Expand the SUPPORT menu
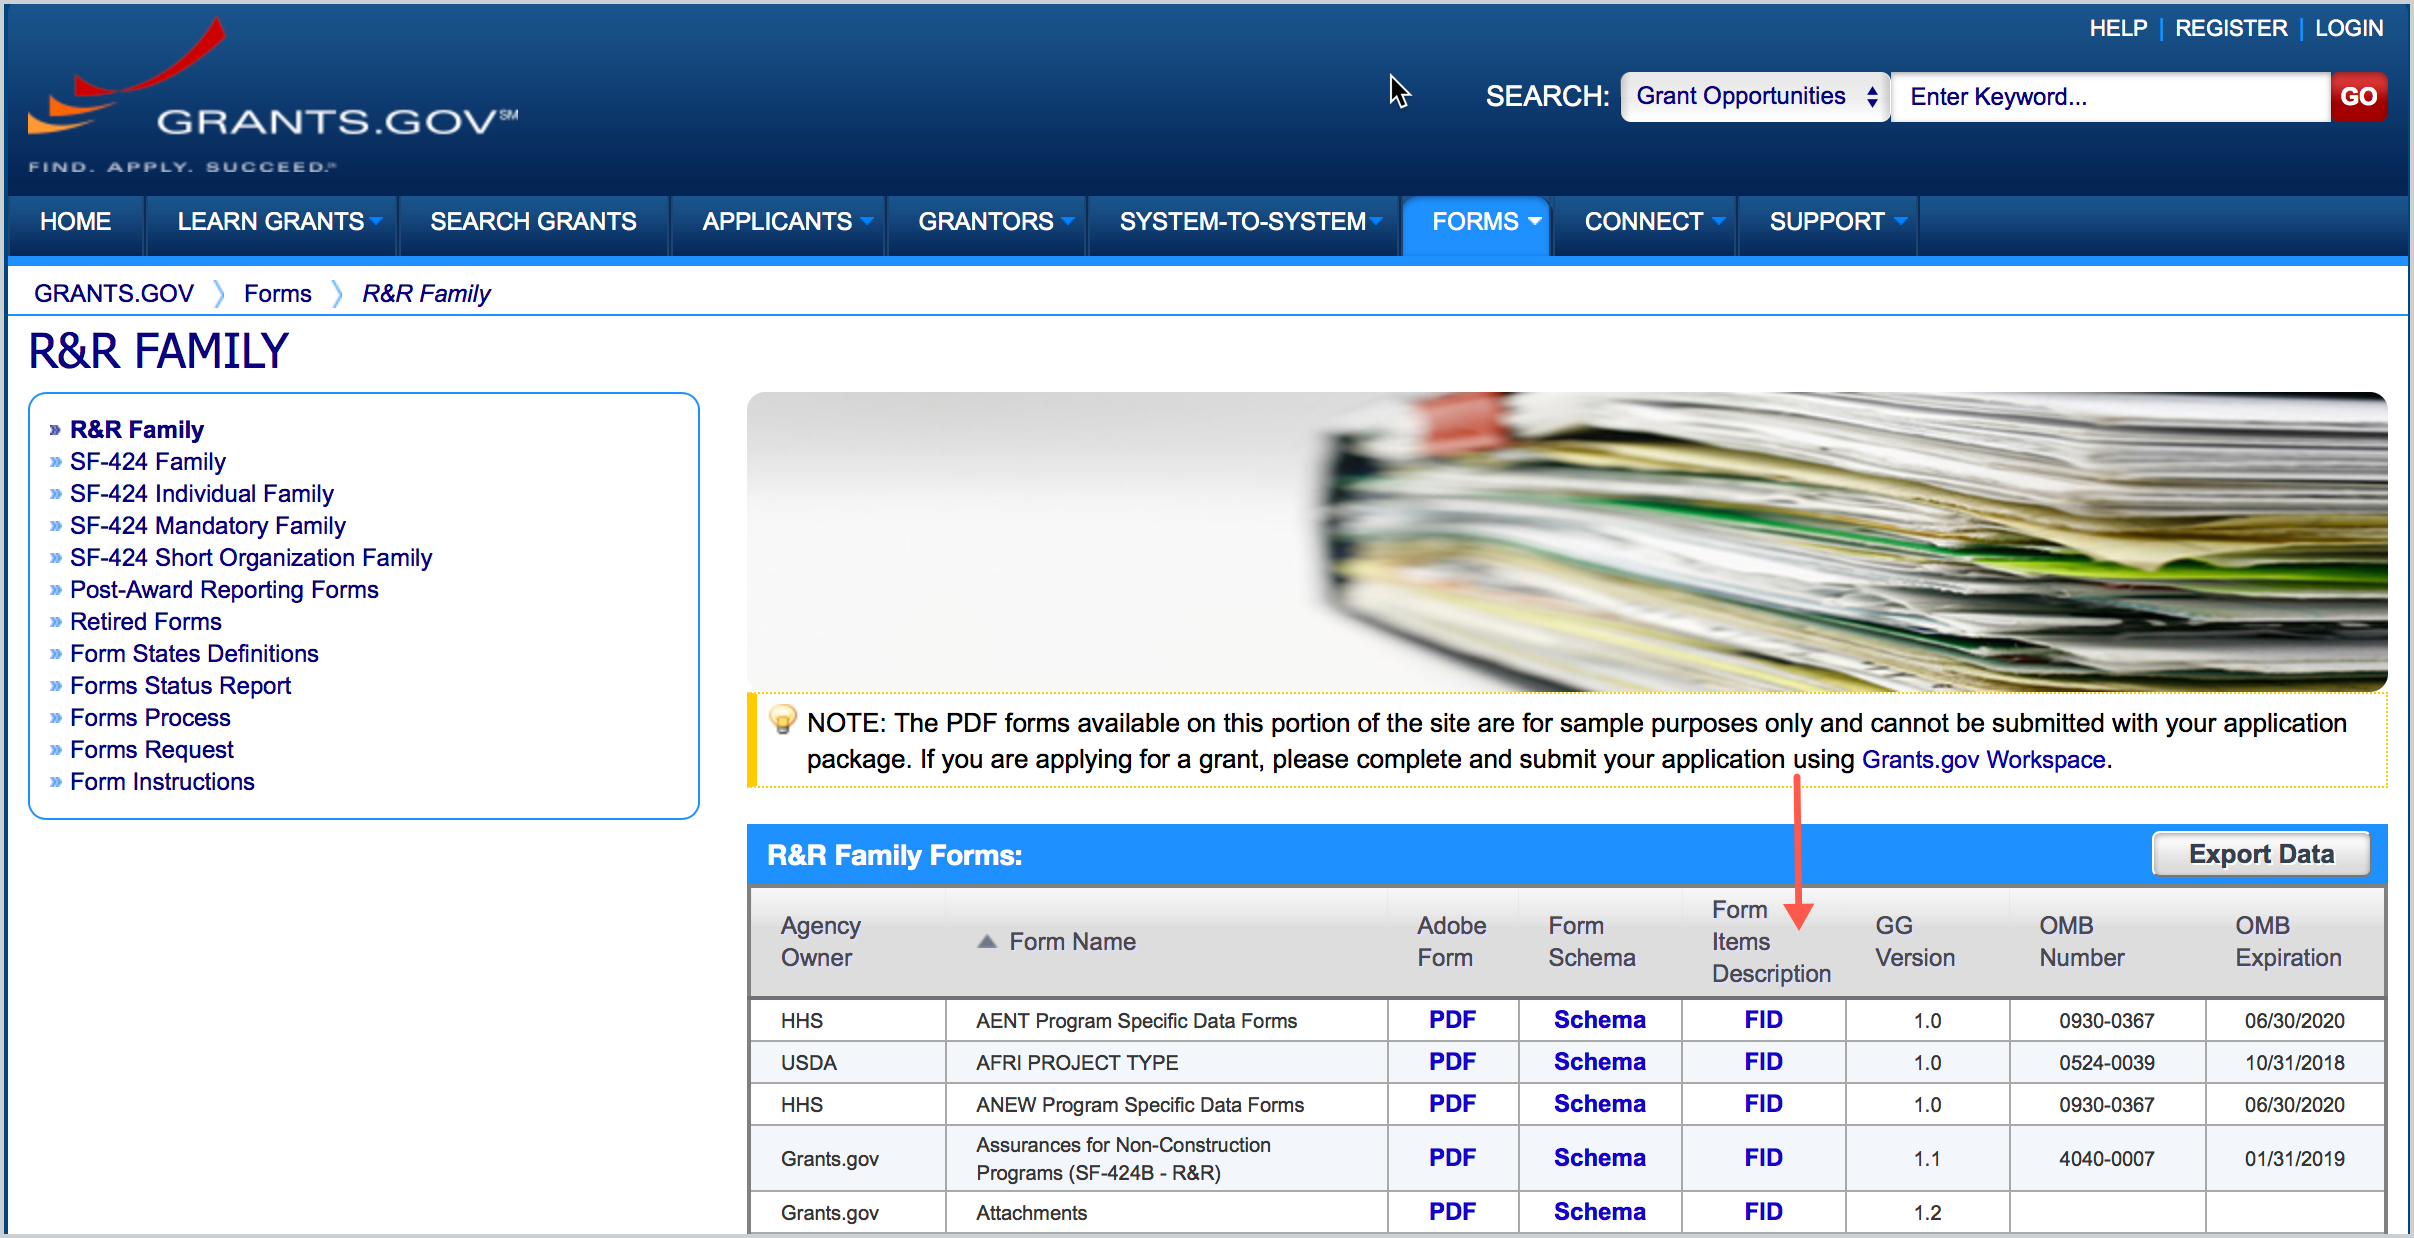The image size is (2414, 1238). [1829, 221]
